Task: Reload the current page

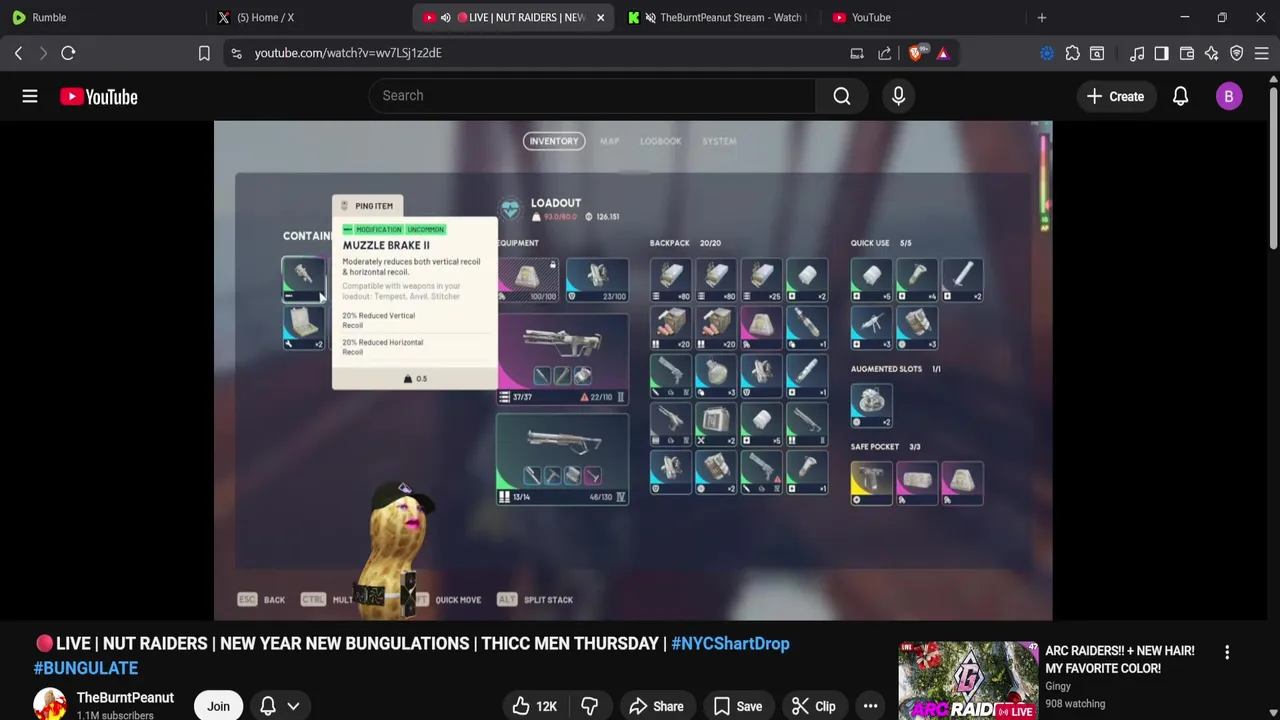Action: click(x=68, y=53)
